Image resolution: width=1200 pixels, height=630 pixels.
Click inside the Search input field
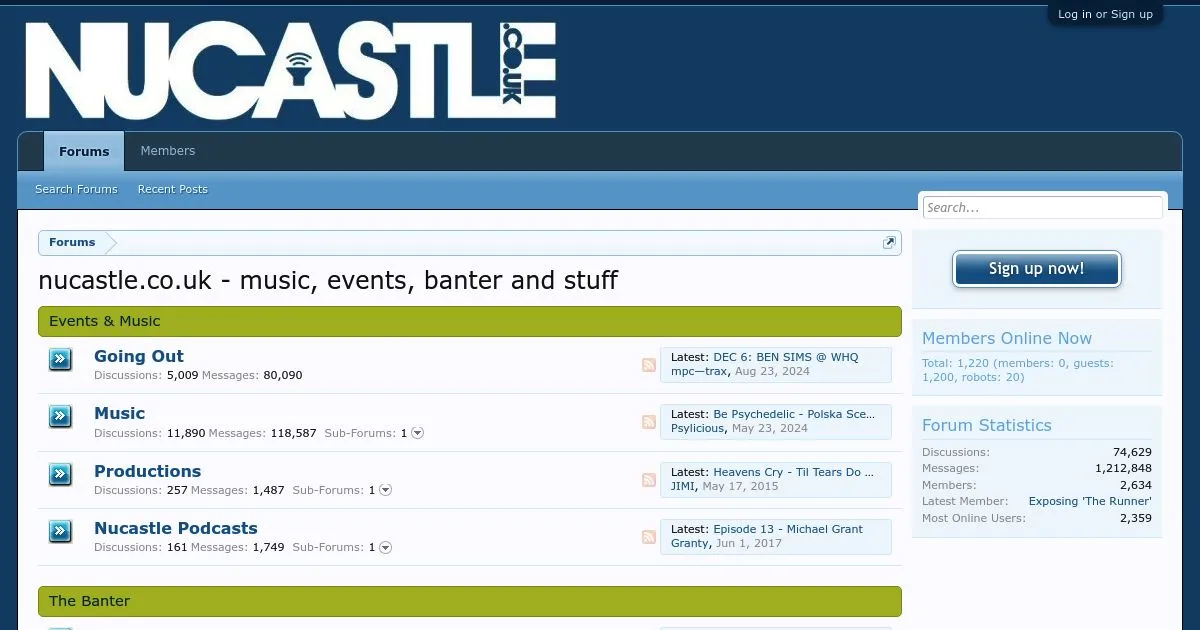tap(1042, 207)
